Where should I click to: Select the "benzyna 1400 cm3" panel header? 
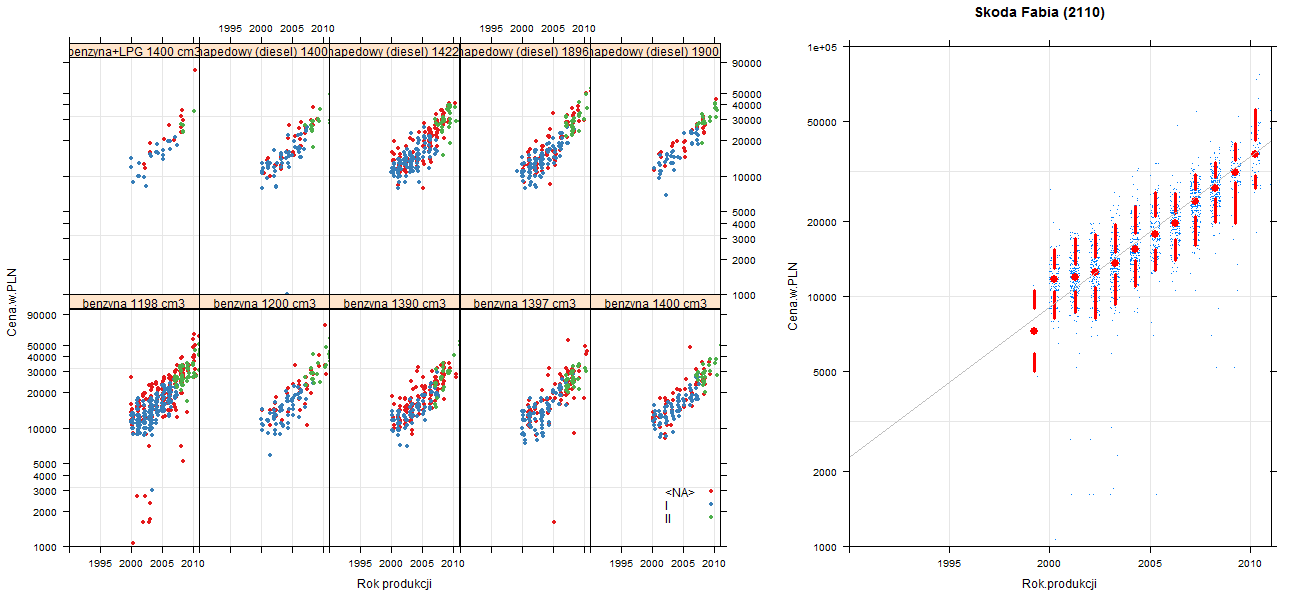(656, 302)
